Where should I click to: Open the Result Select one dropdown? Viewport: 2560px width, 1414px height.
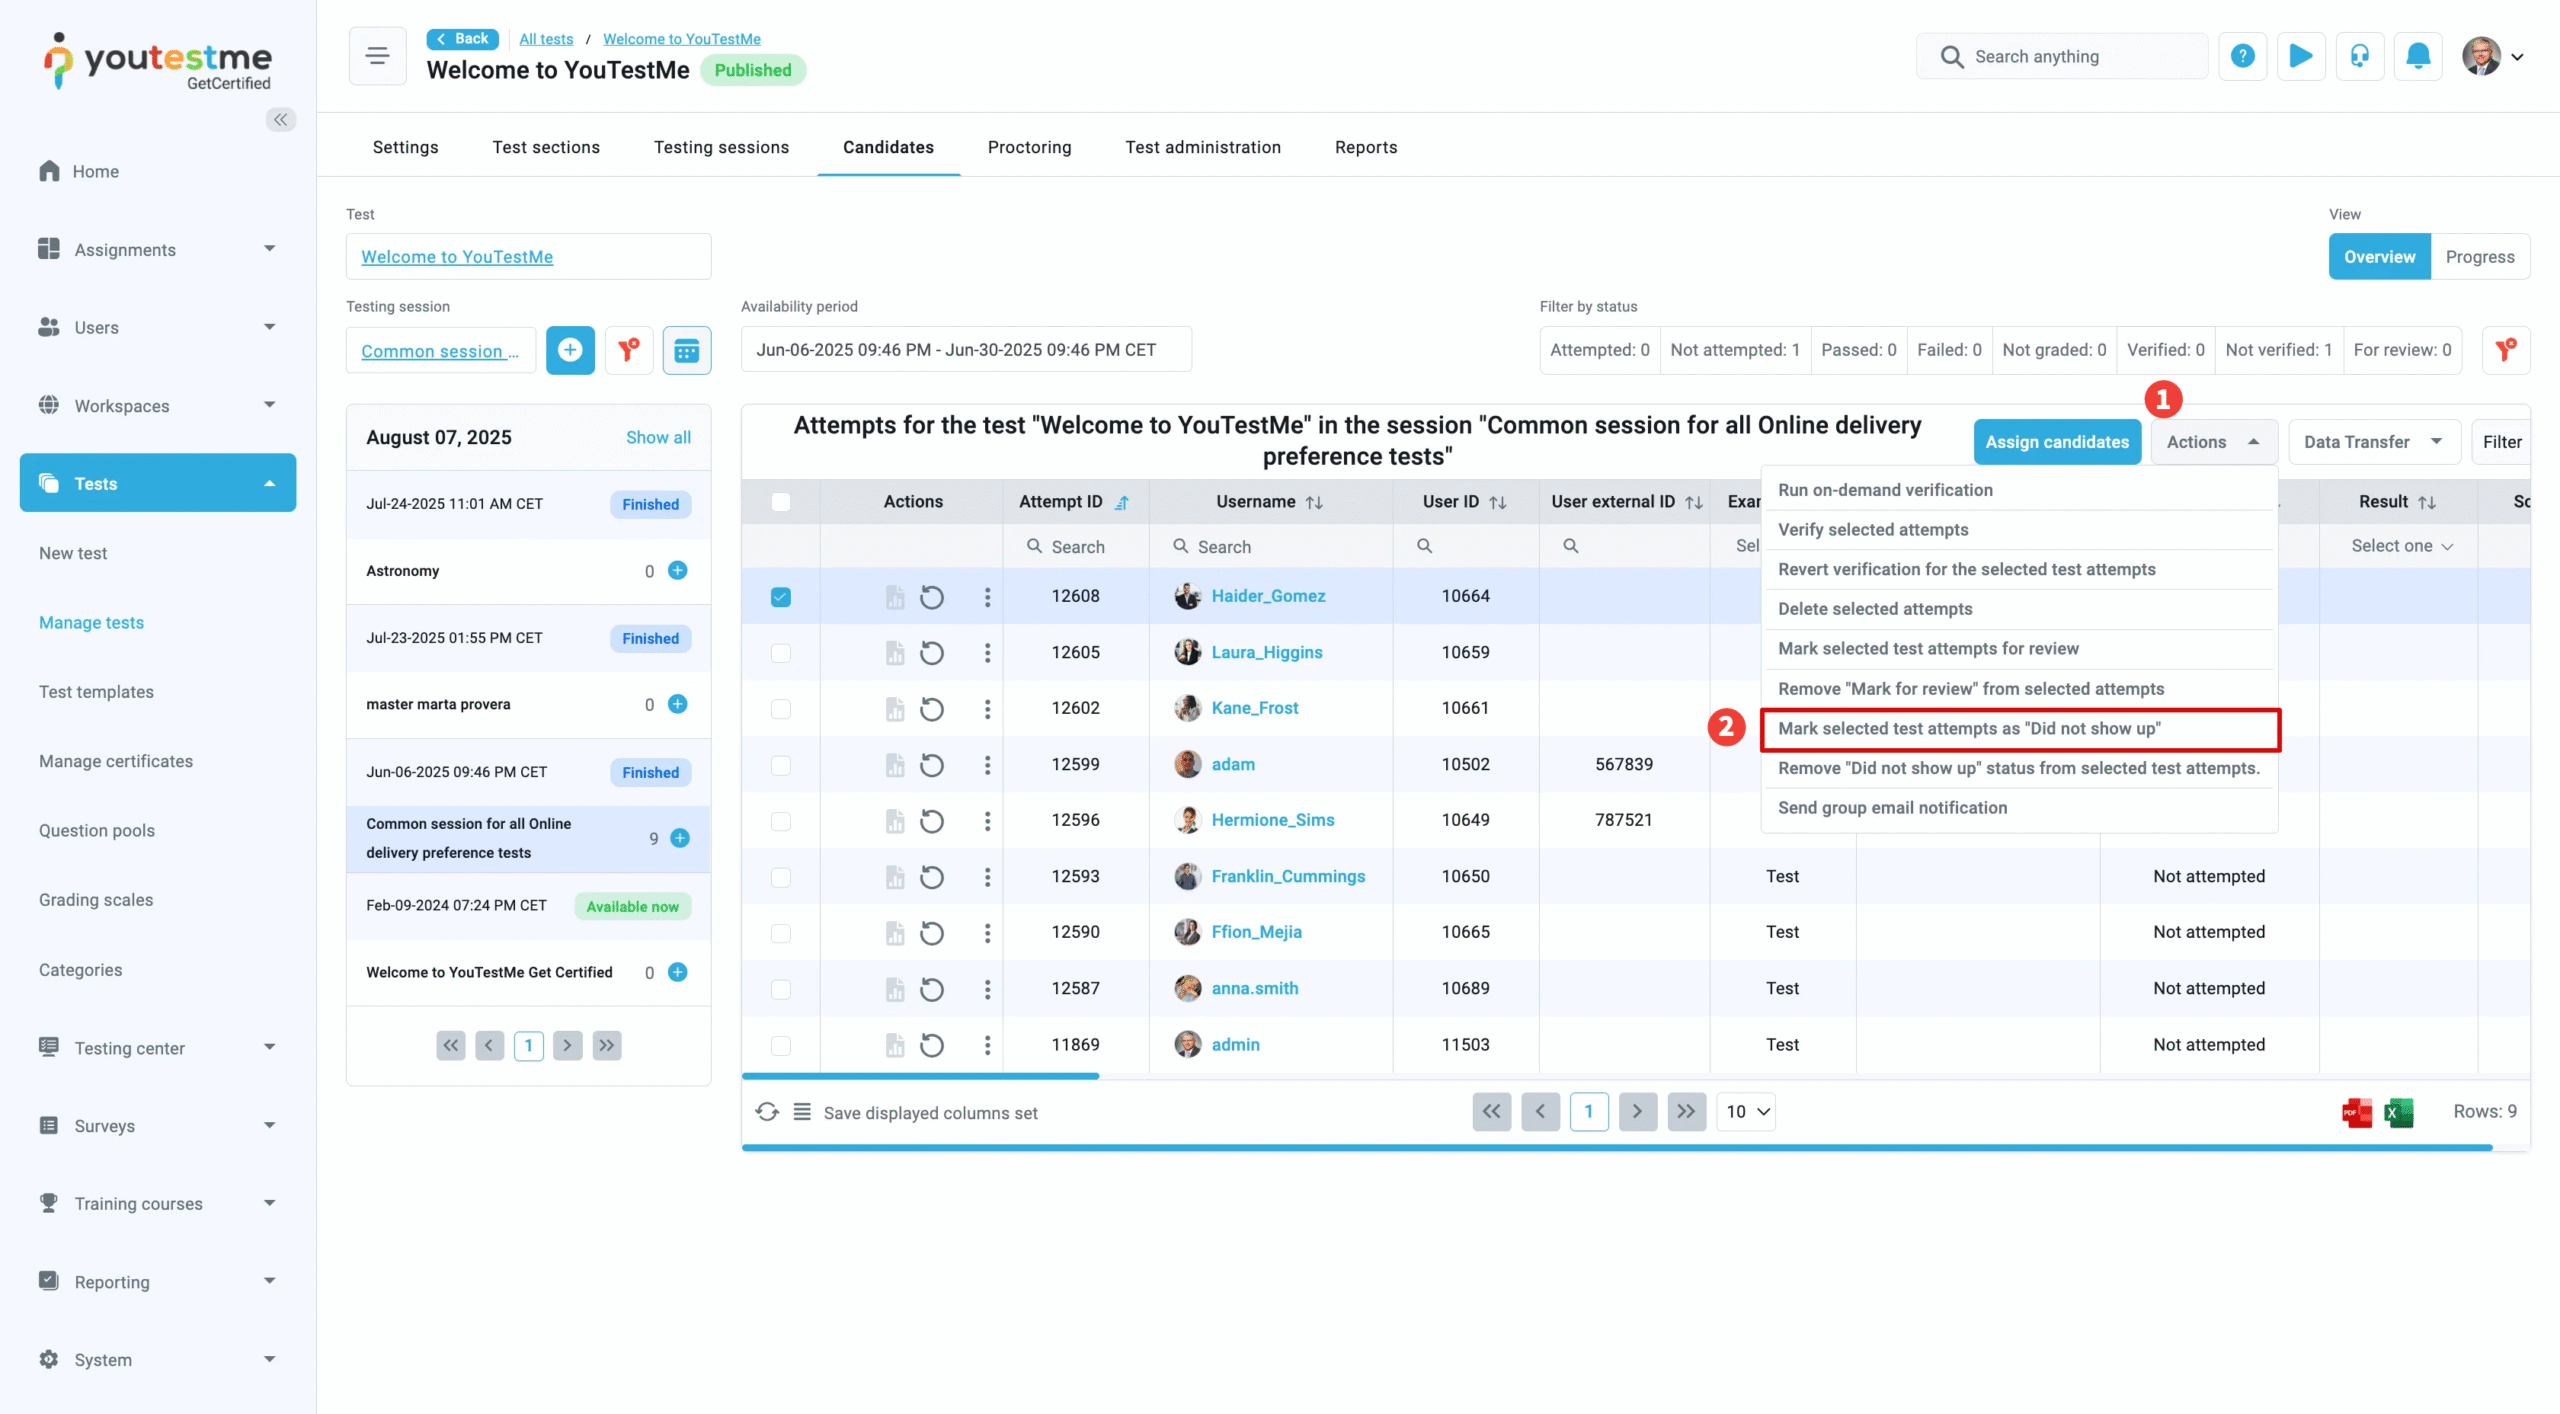pyautogui.click(x=2401, y=546)
